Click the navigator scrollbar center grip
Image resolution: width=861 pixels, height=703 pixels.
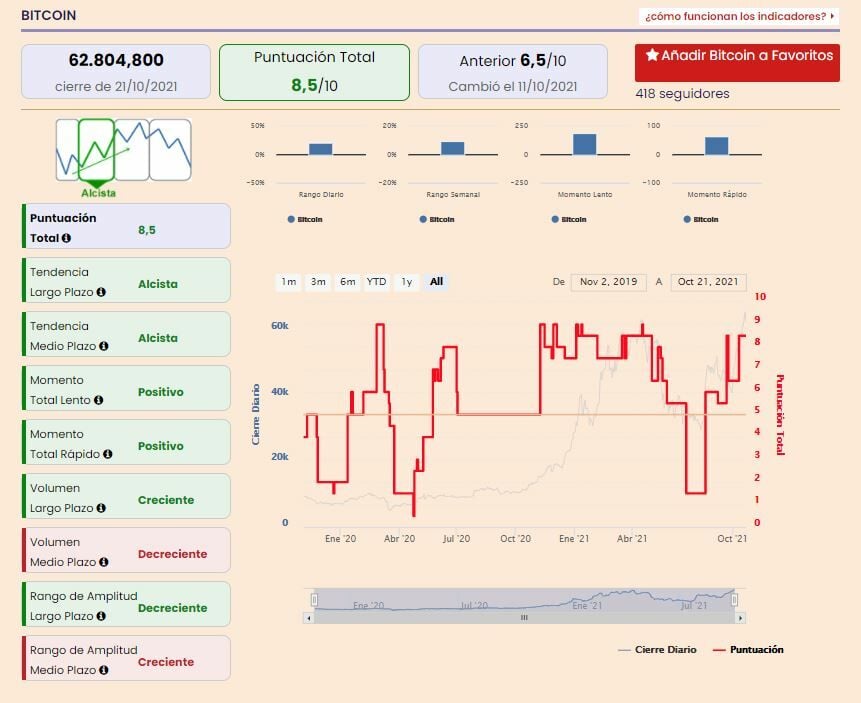click(524, 618)
